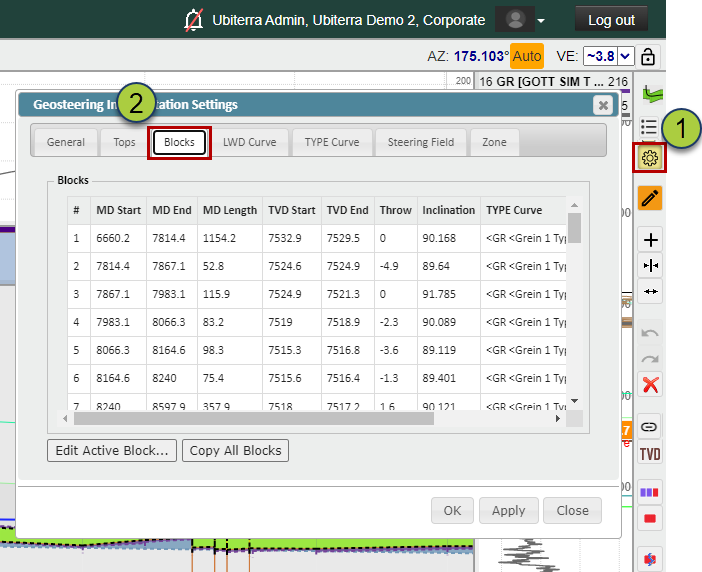Viewport: 702px width, 572px height.
Task: Click the inclination cell 91.785
Action: (449, 294)
